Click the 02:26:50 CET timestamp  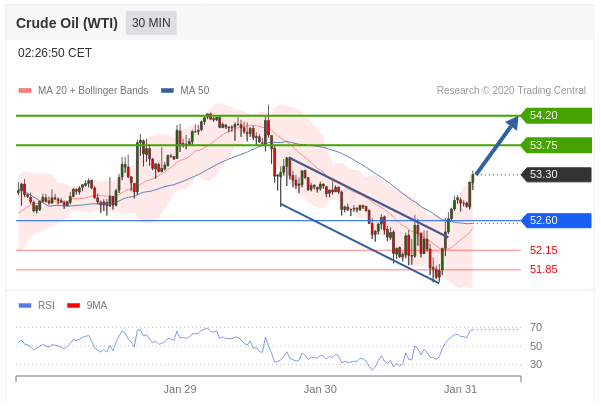[x=55, y=52]
